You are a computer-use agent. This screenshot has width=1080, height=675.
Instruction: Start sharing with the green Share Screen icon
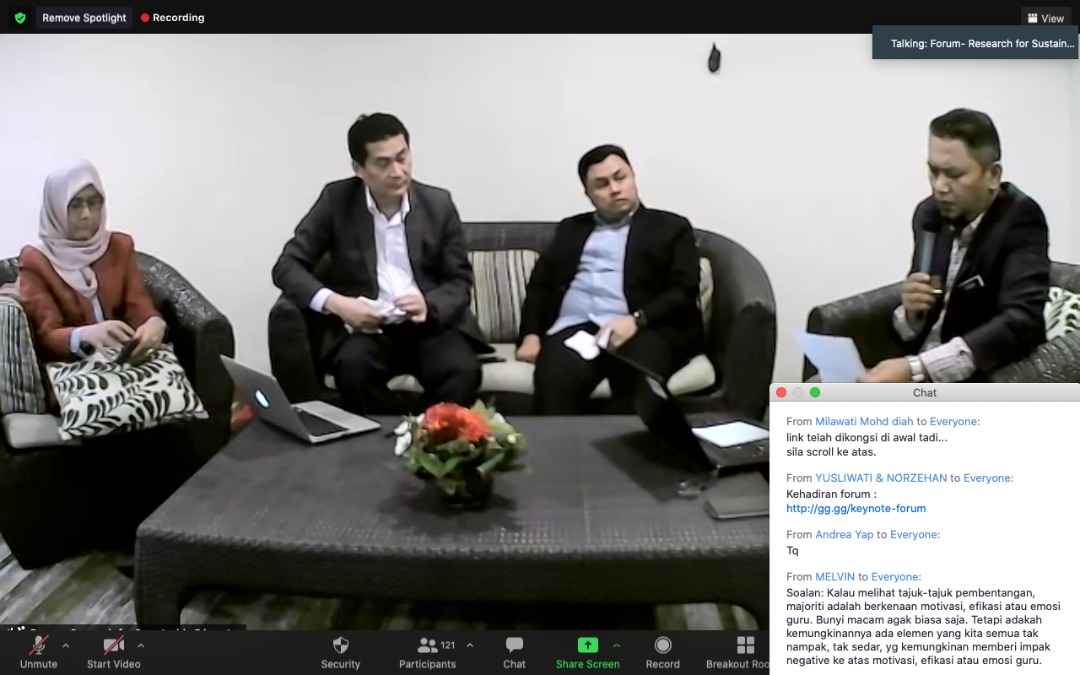coord(588,645)
